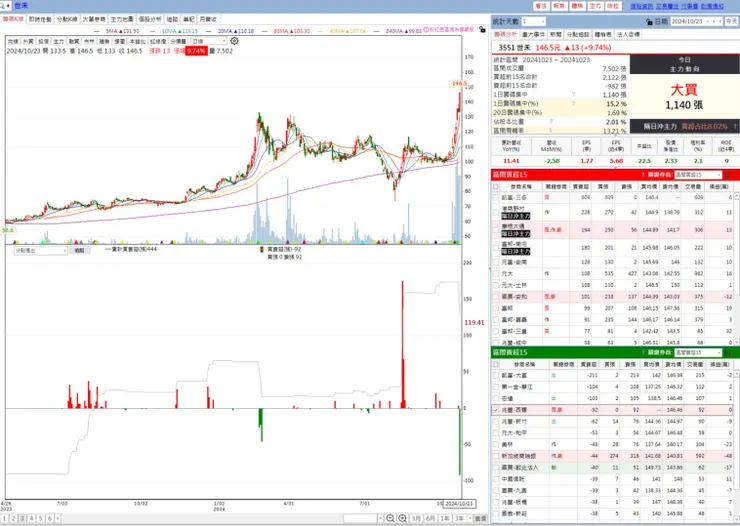Viewport: 740px width, 526px height.
Task: Open the 重大事件 tab in right panel
Action: (534, 34)
